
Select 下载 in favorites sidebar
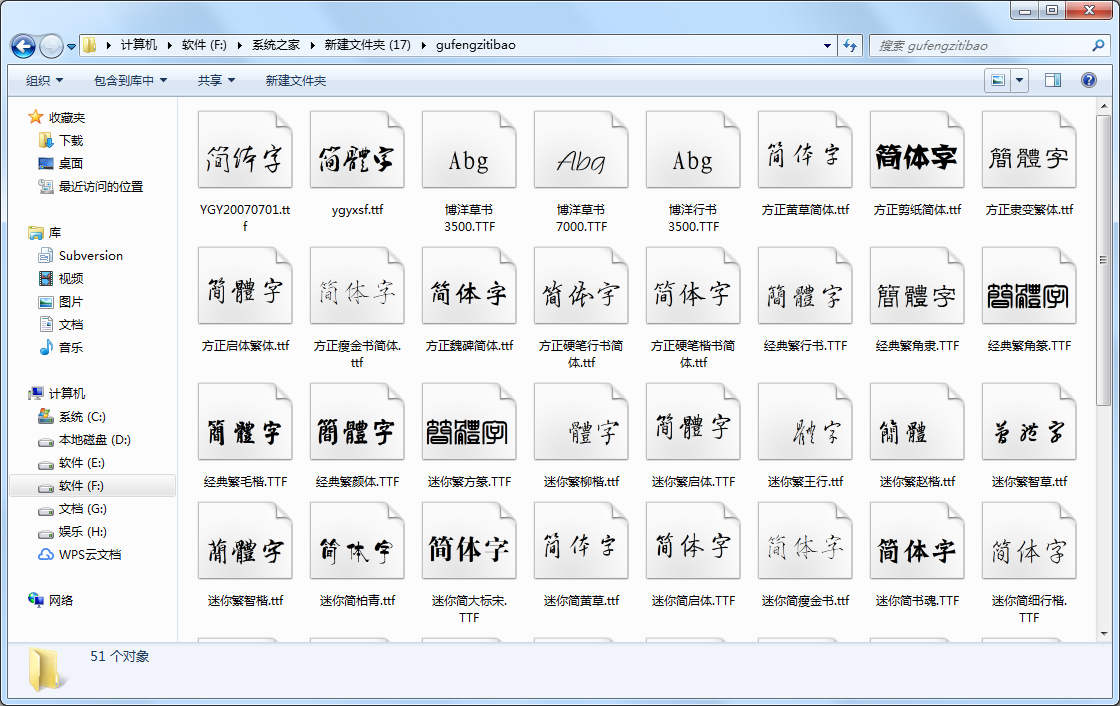point(71,141)
